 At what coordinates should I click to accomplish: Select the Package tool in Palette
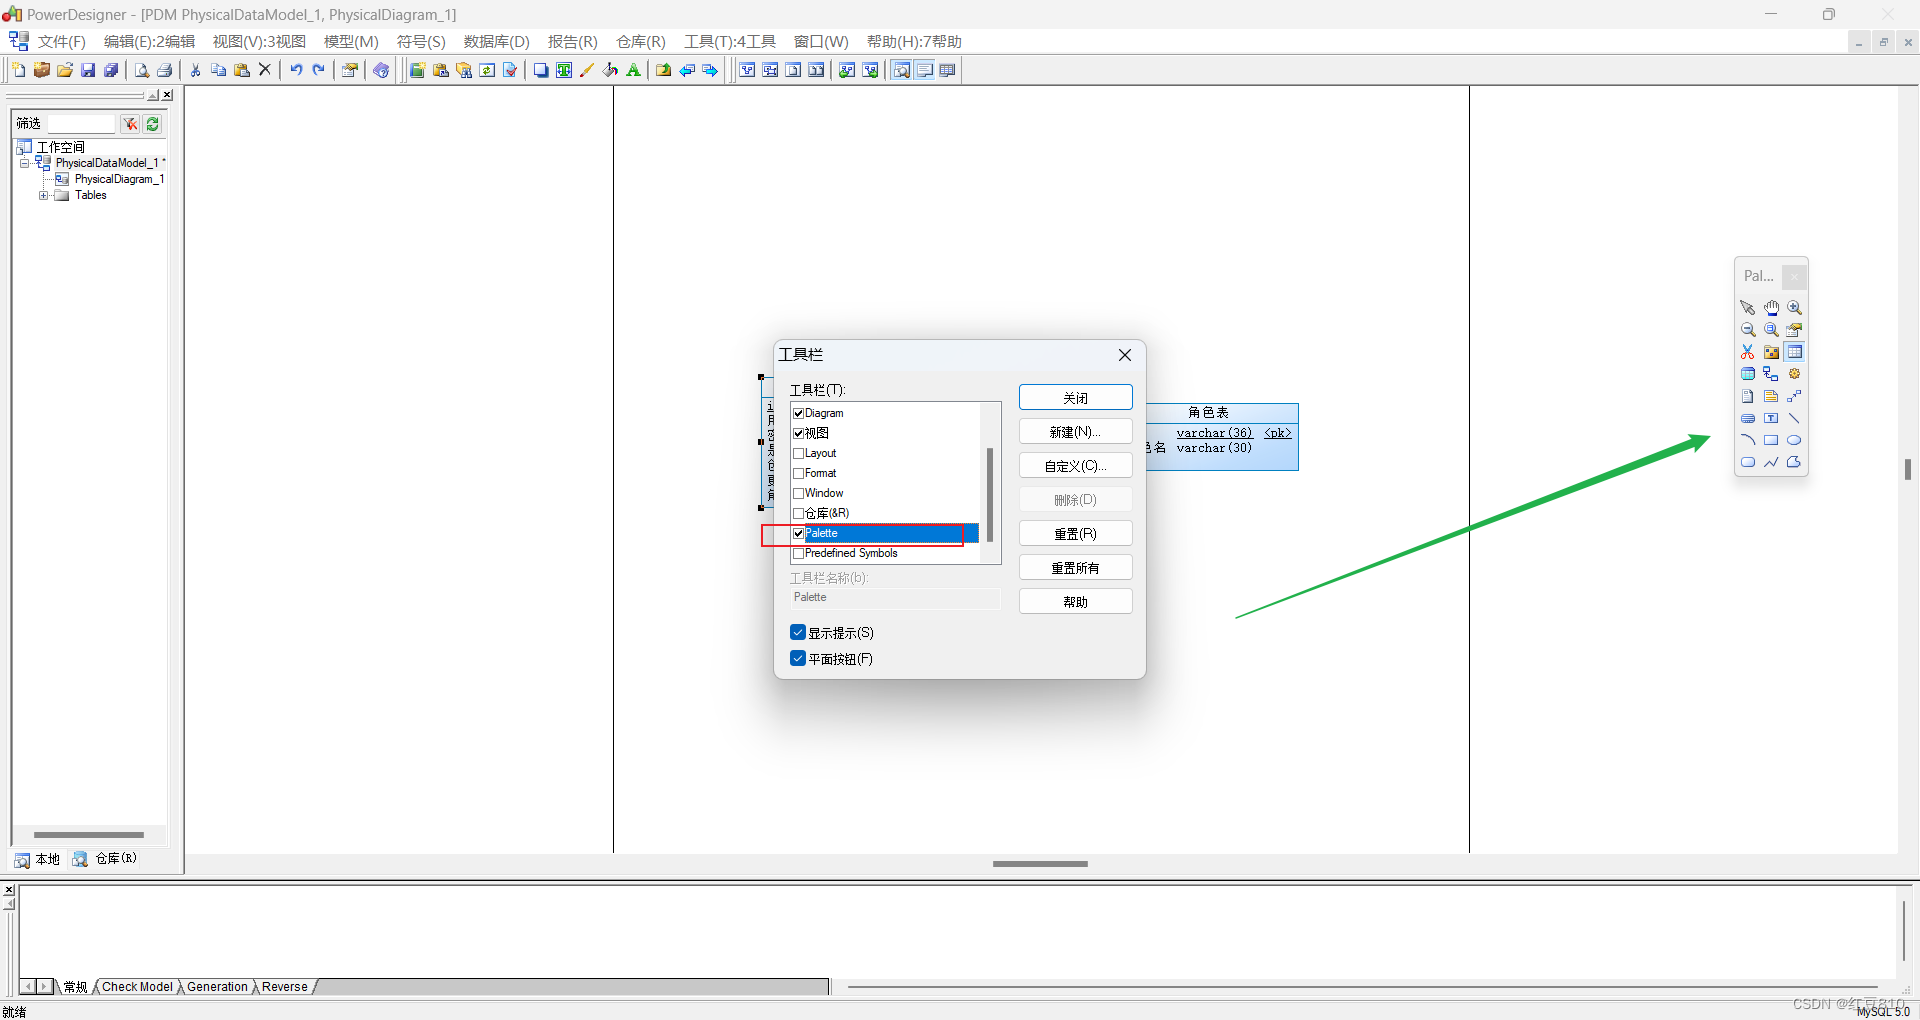(x=1771, y=352)
